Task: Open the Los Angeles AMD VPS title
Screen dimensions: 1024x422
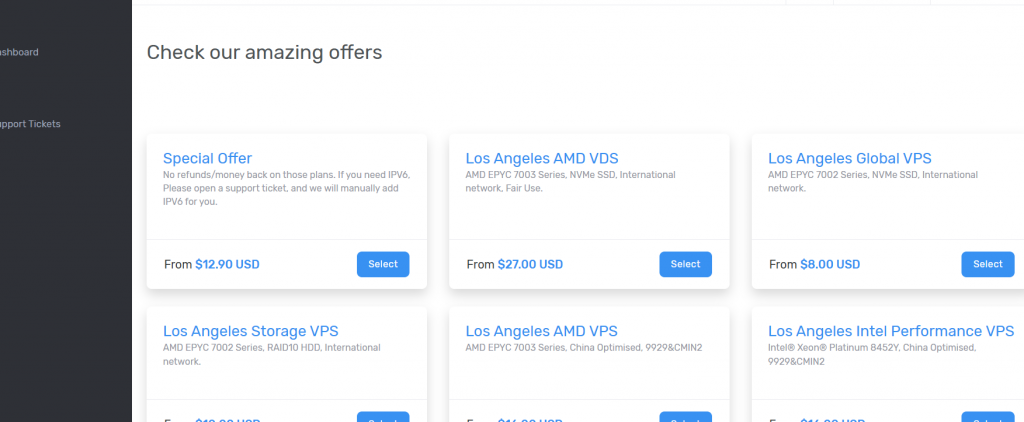Action: pos(541,331)
